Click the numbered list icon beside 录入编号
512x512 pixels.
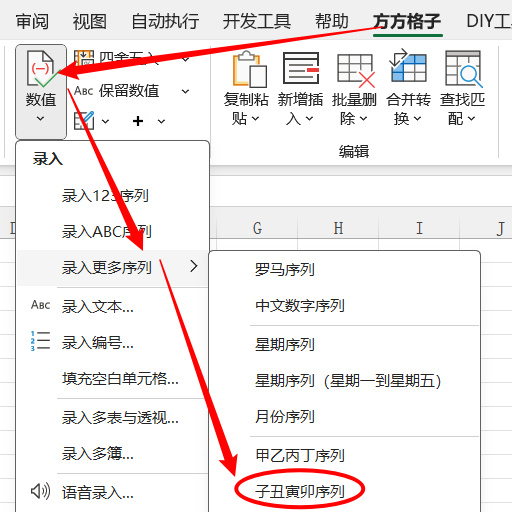pos(40,341)
